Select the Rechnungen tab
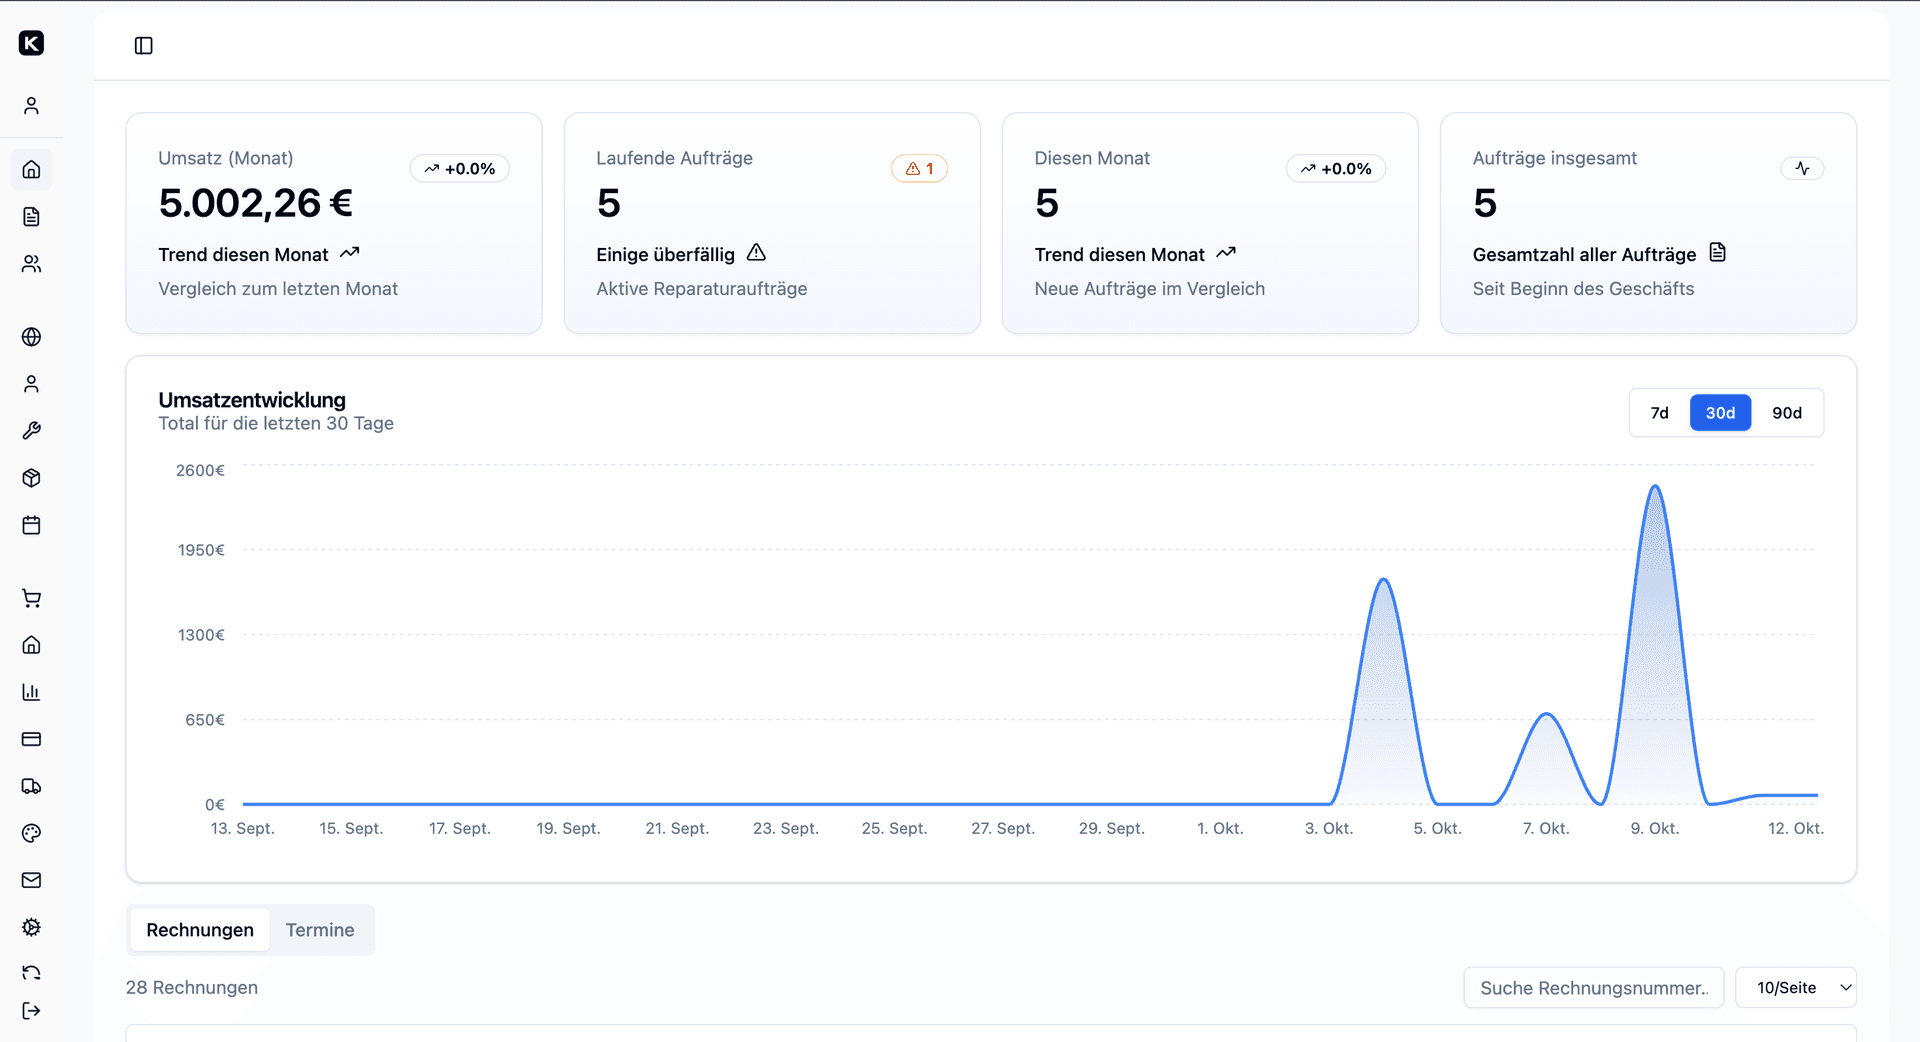 (x=198, y=929)
